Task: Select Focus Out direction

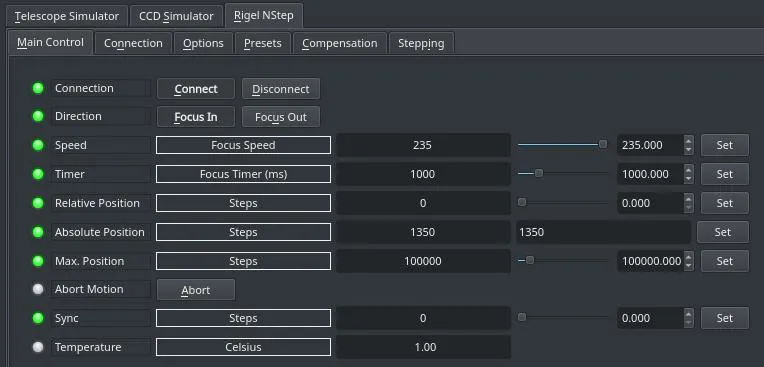Action: point(281,117)
